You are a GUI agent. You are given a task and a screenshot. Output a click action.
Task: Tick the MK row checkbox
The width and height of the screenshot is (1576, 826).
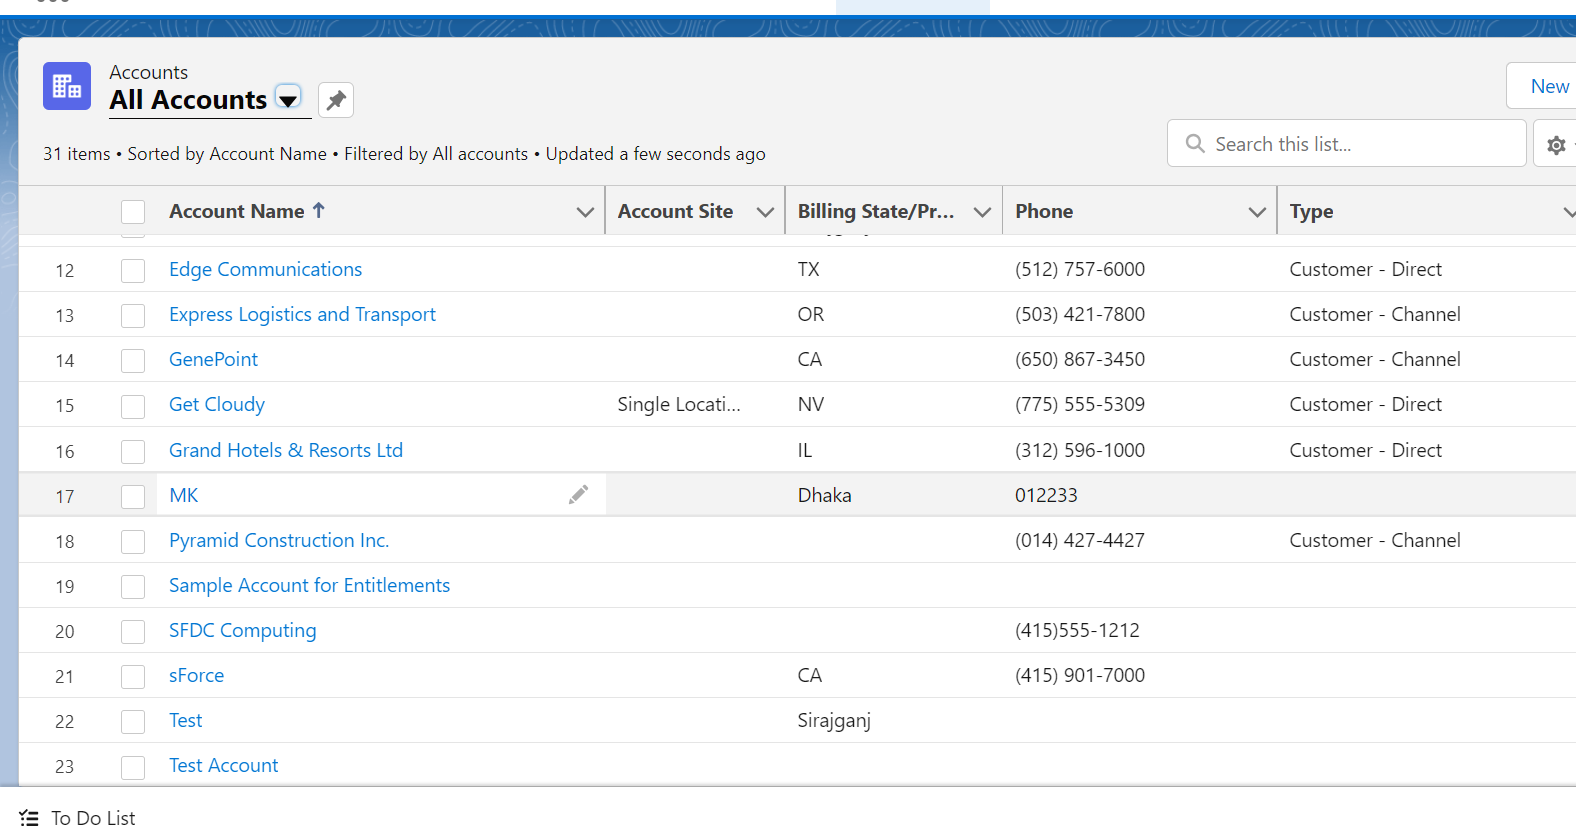pos(133,497)
